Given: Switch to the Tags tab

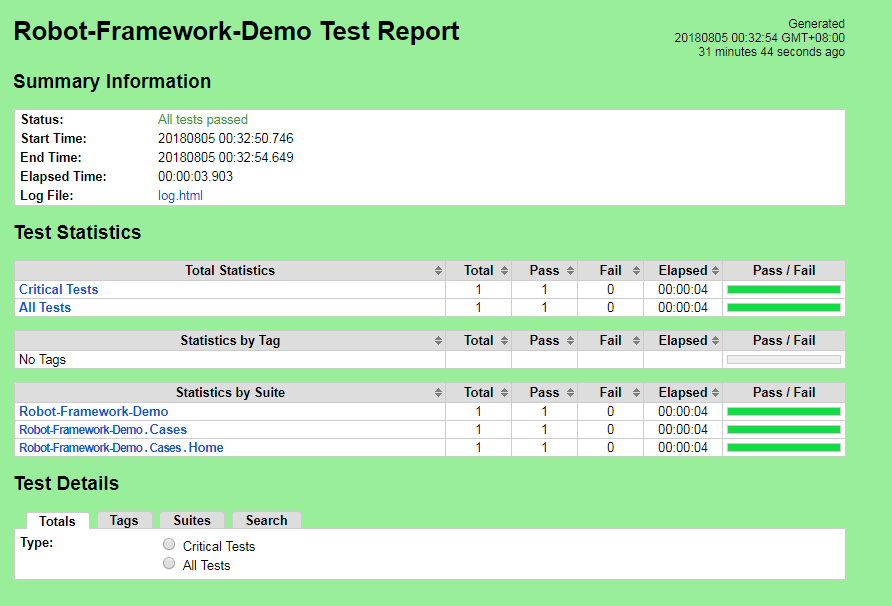Looking at the screenshot, I should point(124,520).
